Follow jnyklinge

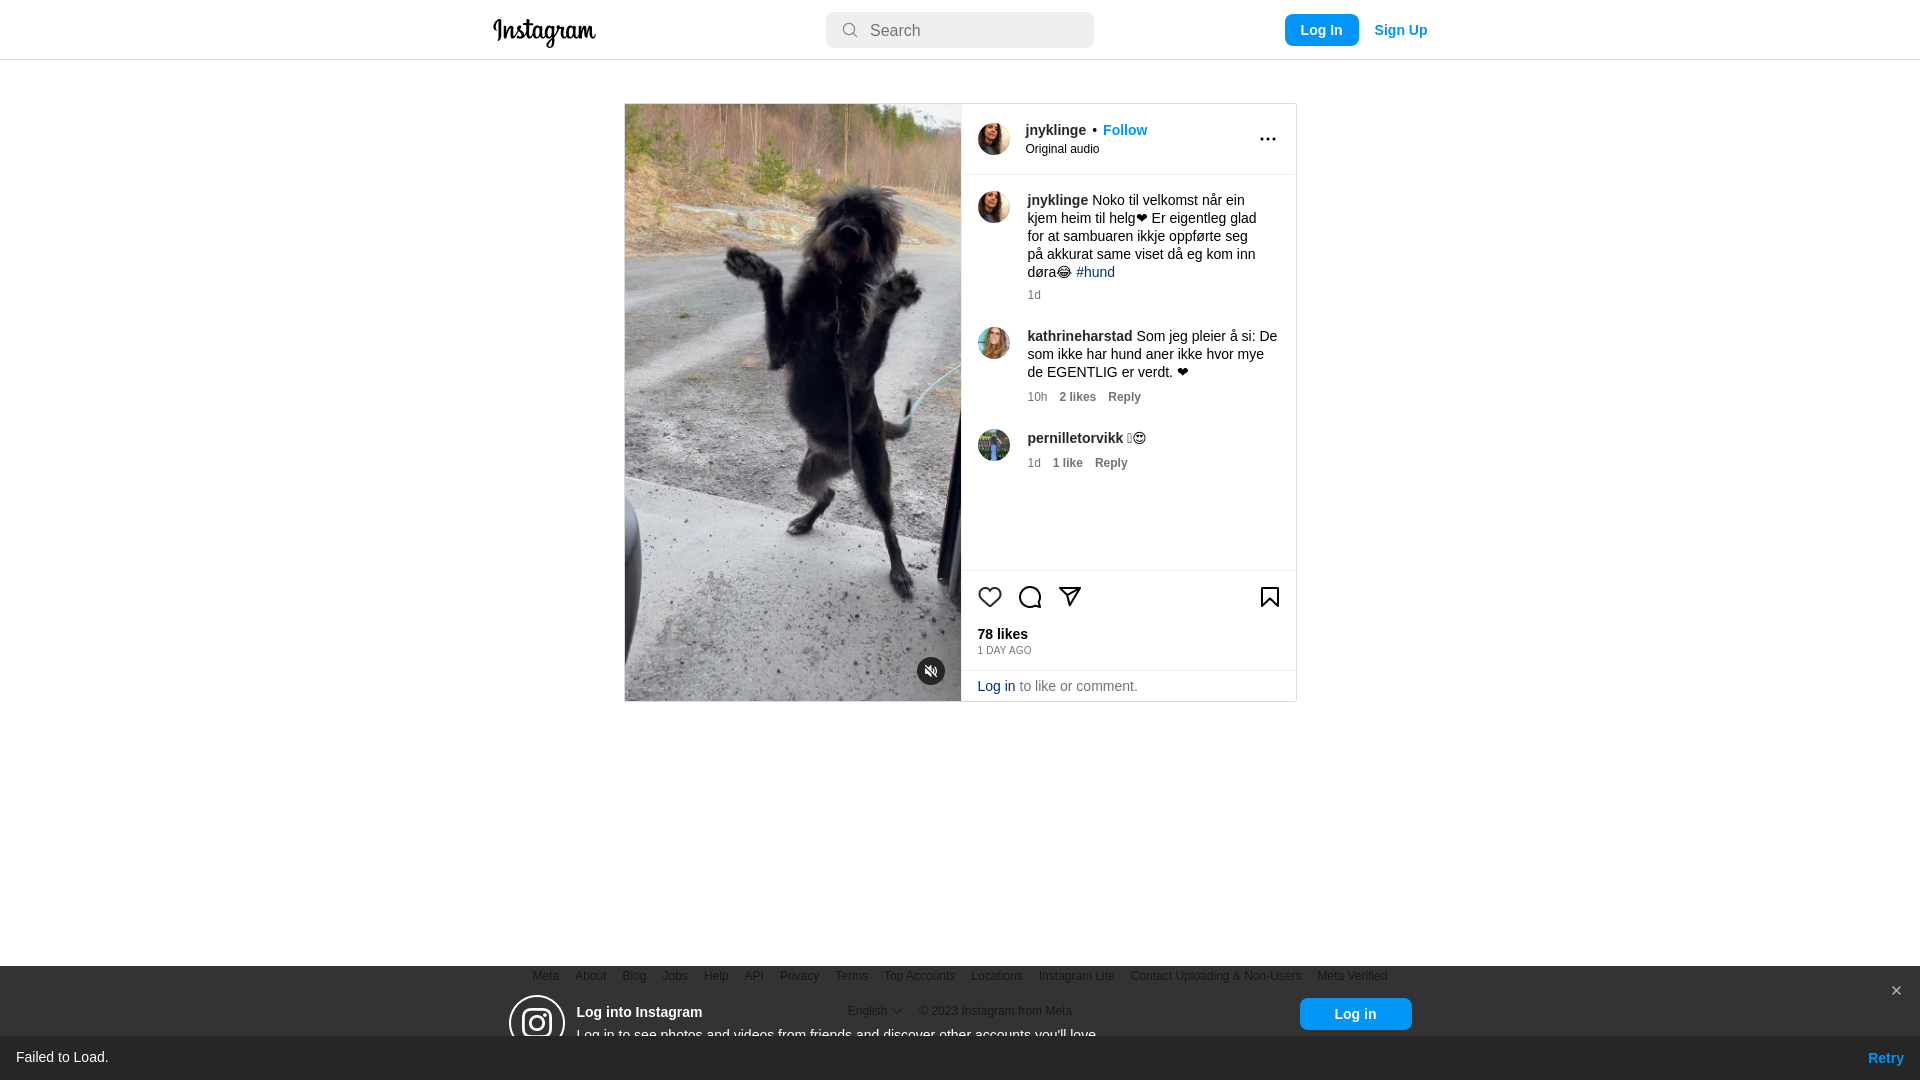pos(1124,130)
